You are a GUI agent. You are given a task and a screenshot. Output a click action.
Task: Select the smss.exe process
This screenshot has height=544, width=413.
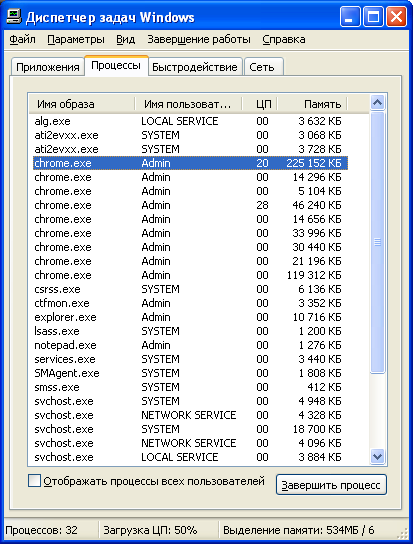(x=190, y=387)
